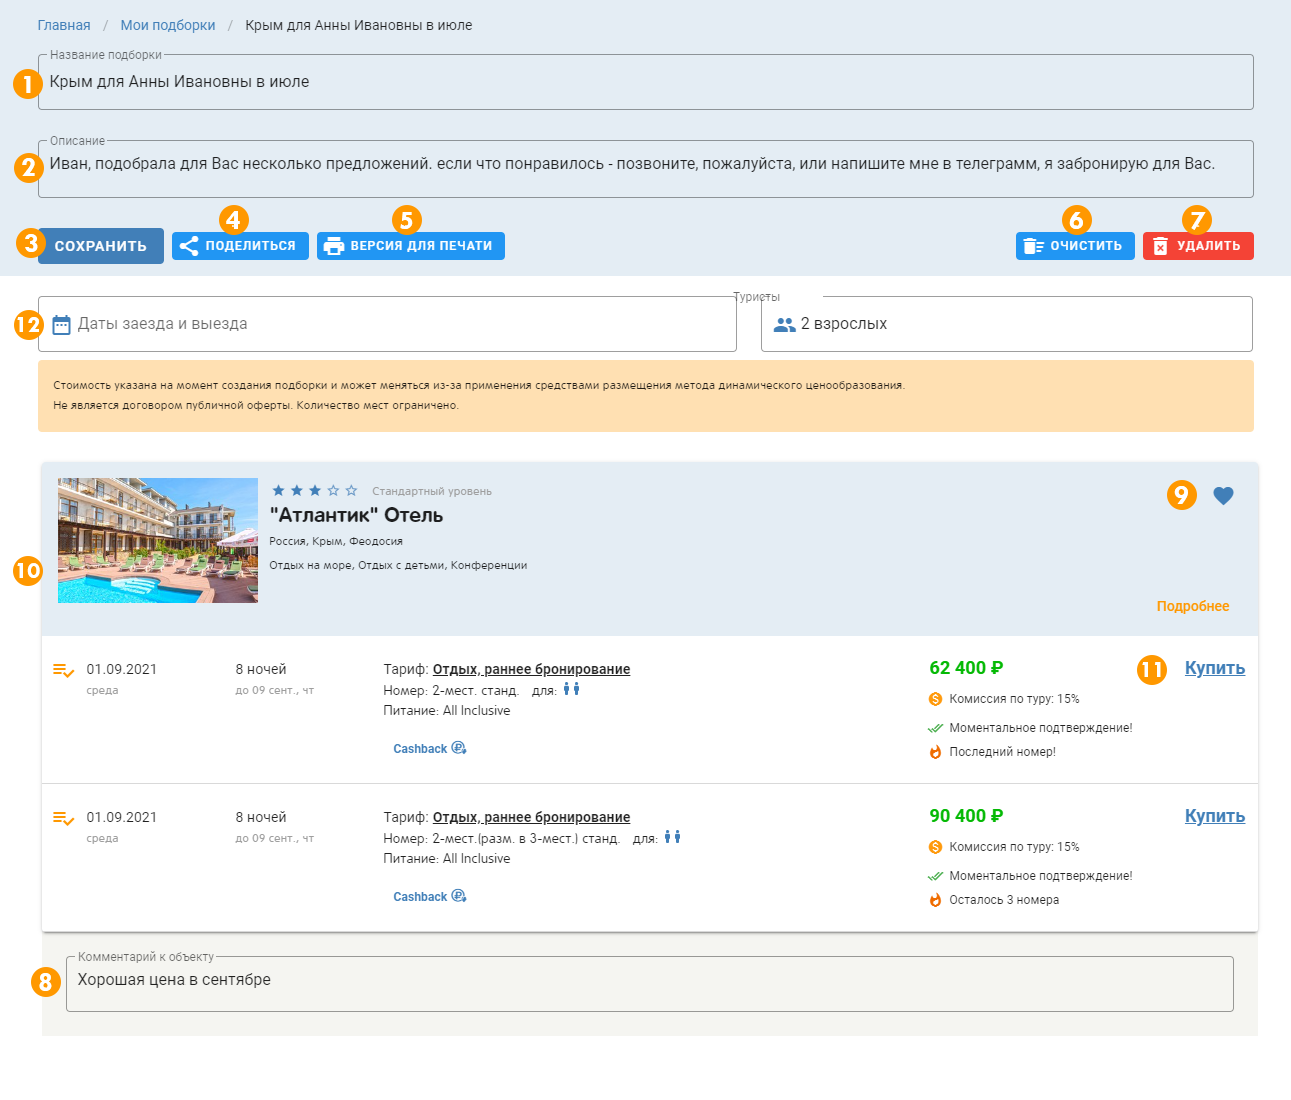Click the flame icon next to Осталось 3 номера
Screen dimensions: 1291x1100
coord(935,900)
